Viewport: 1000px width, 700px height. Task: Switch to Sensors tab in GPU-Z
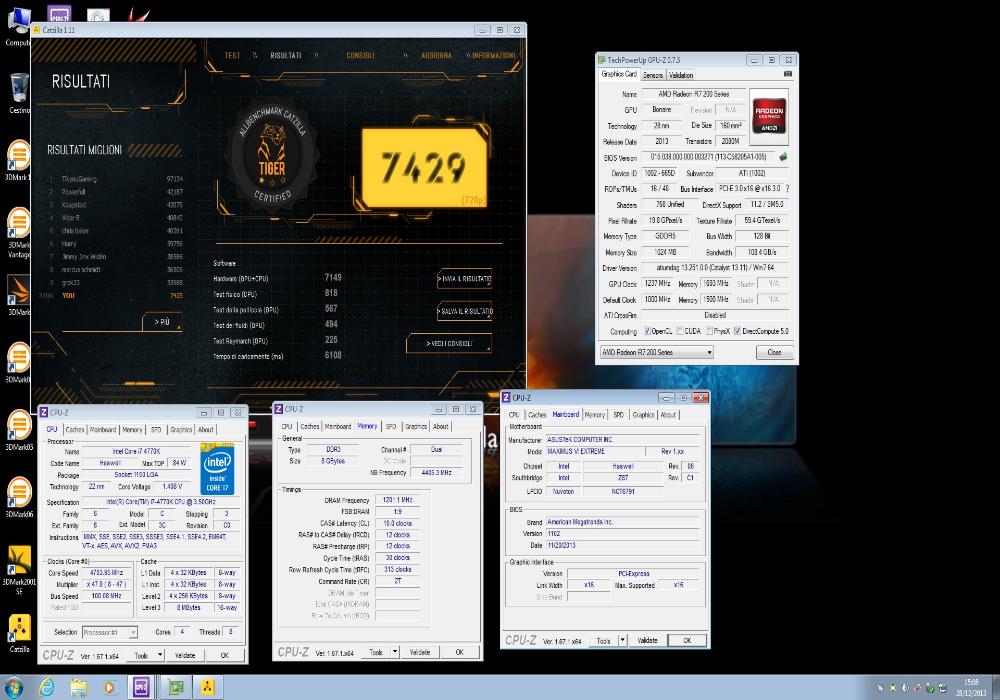(652, 75)
